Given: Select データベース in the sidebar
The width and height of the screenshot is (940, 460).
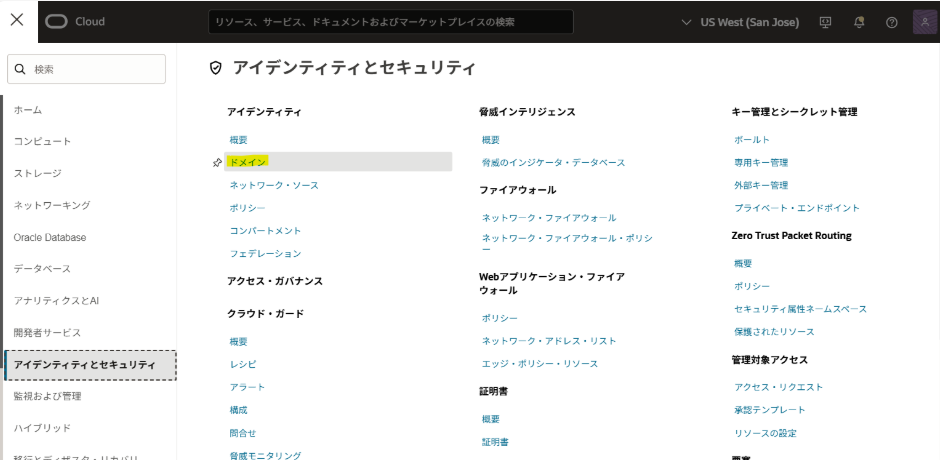Looking at the screenshot, I should click(x=43, y=269).
